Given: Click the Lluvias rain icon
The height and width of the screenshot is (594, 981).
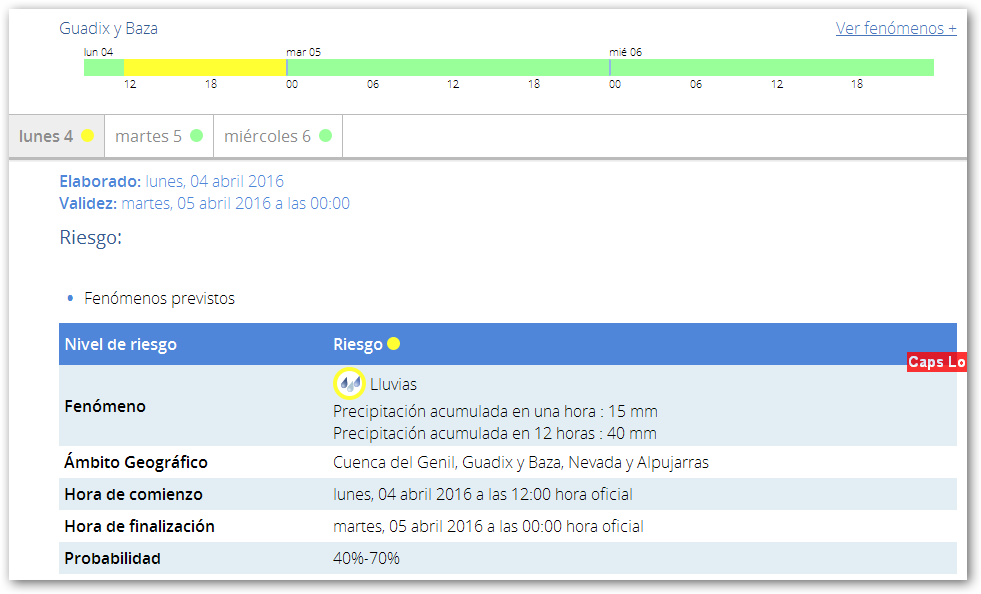Looking at the screenshot, I should pos(349,383).
